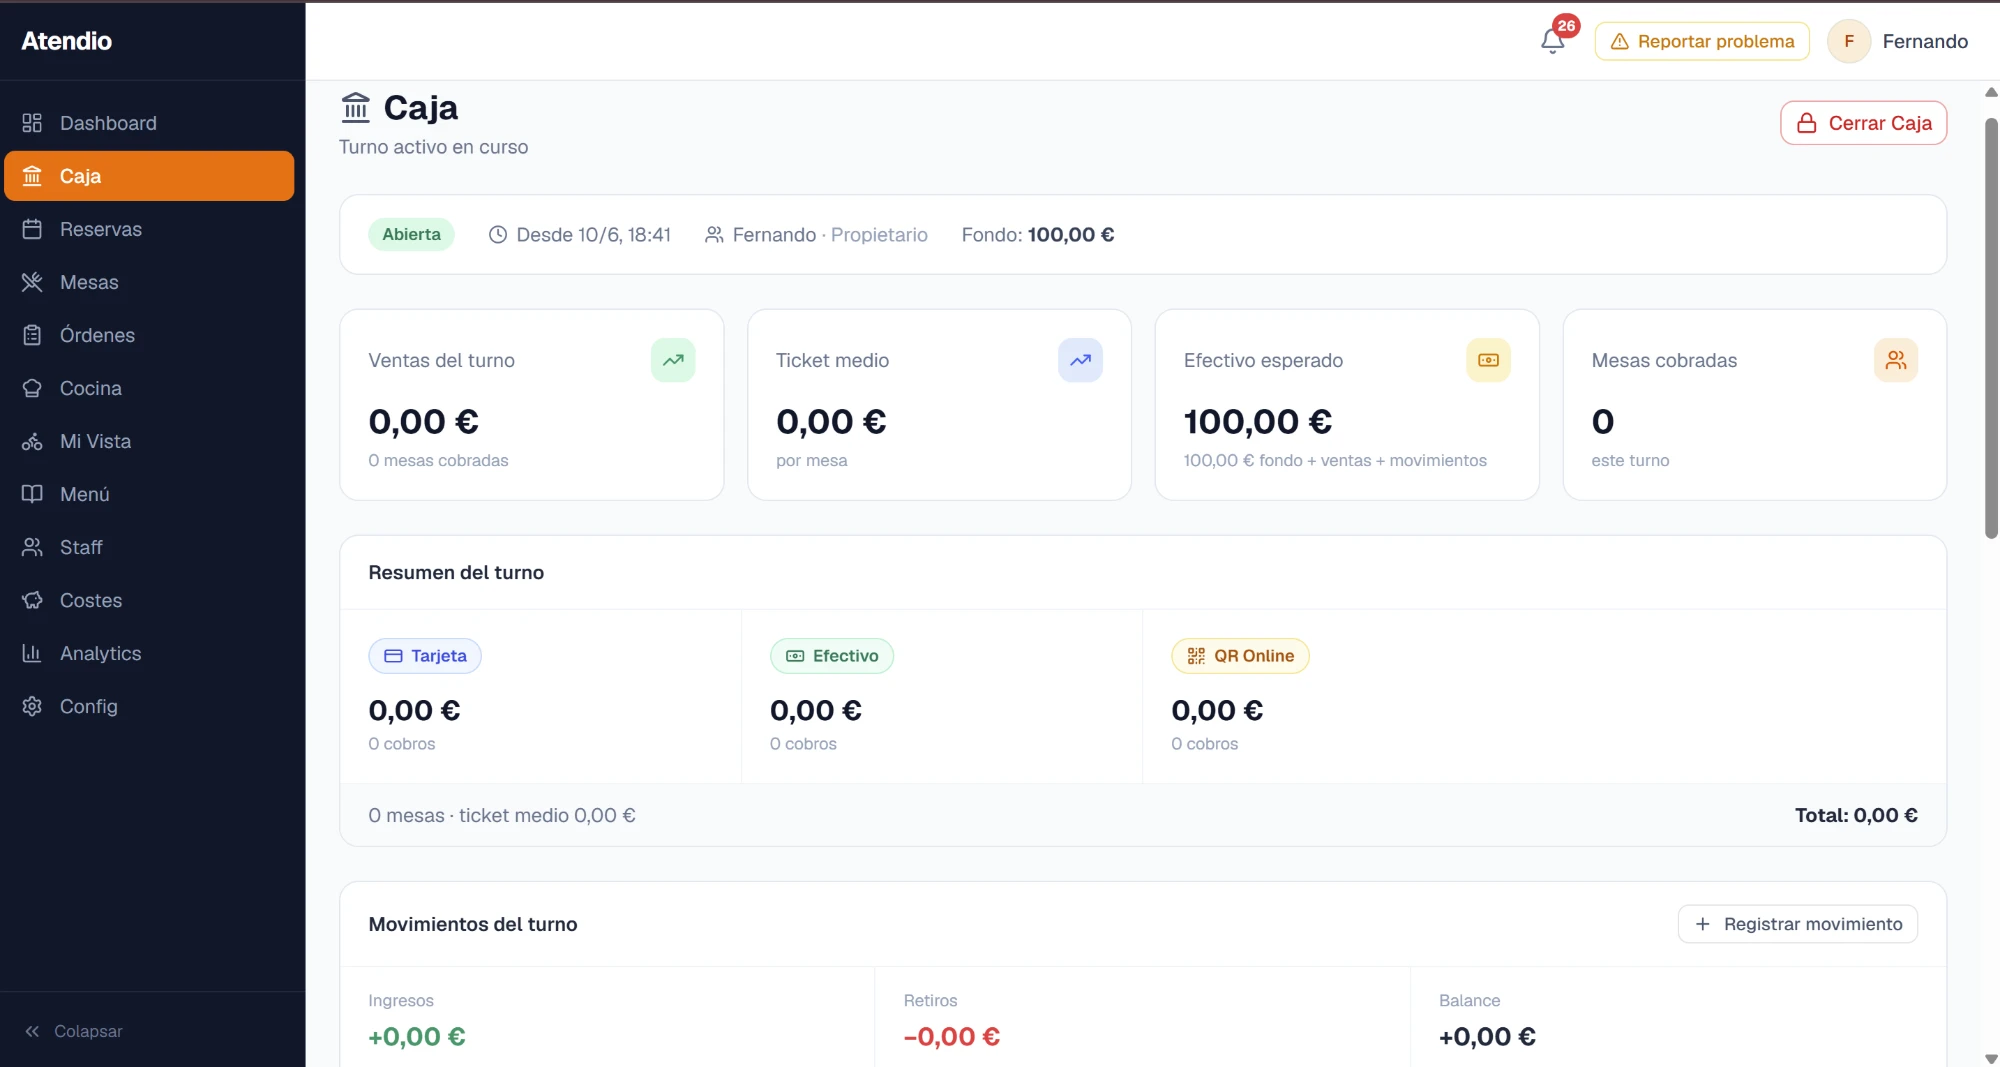This screenshot has width=2000, height=1067.
Task: Click the Costes piggy bank icon
Action: (x=32, y=600)
